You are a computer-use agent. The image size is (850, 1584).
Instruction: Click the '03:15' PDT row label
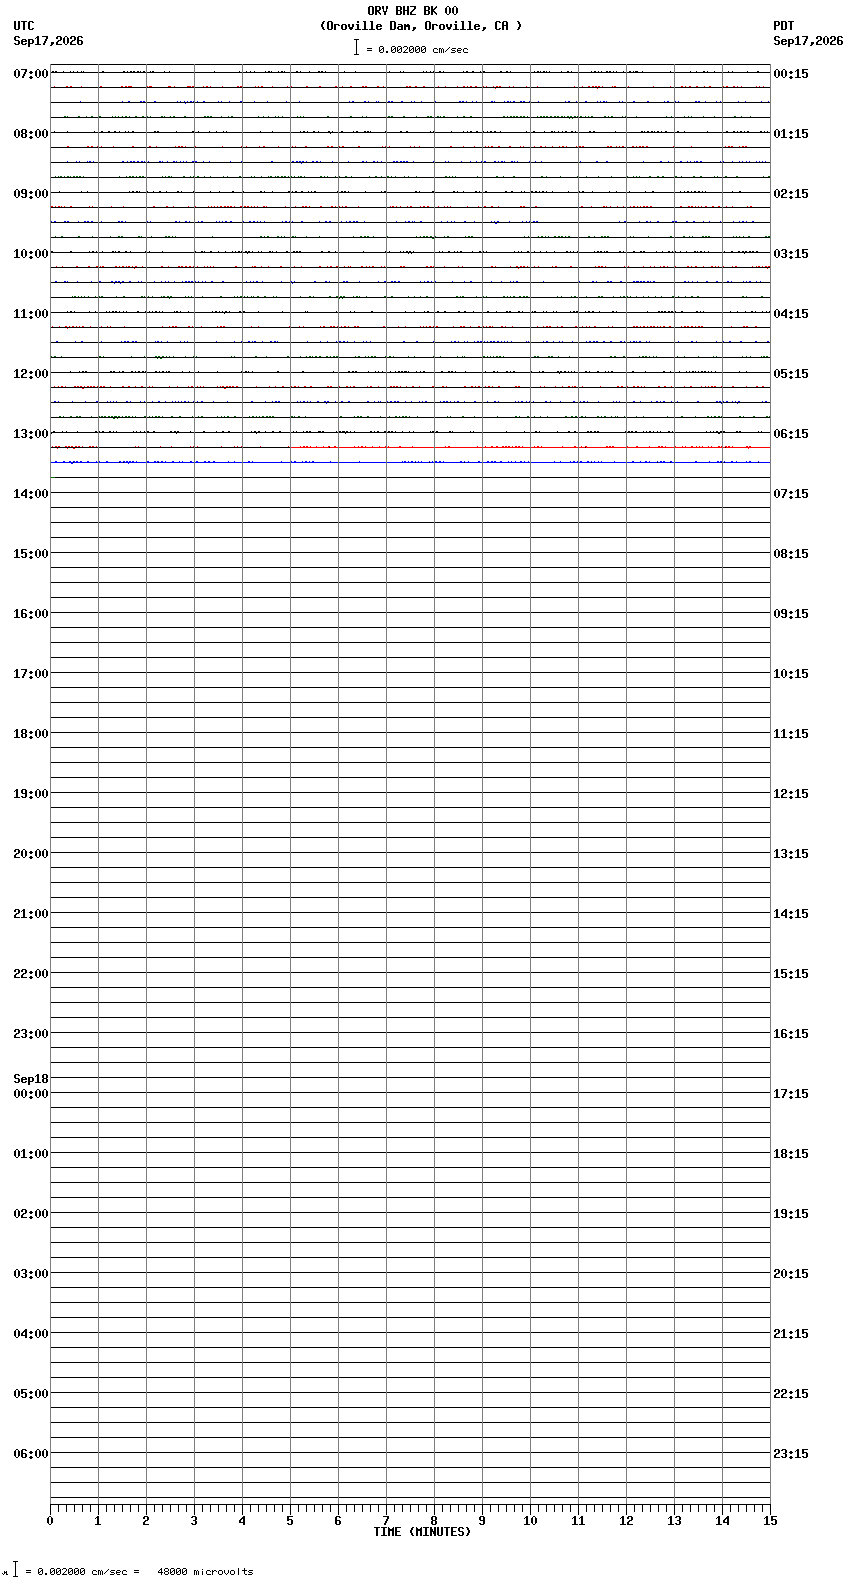click(791, 254)
